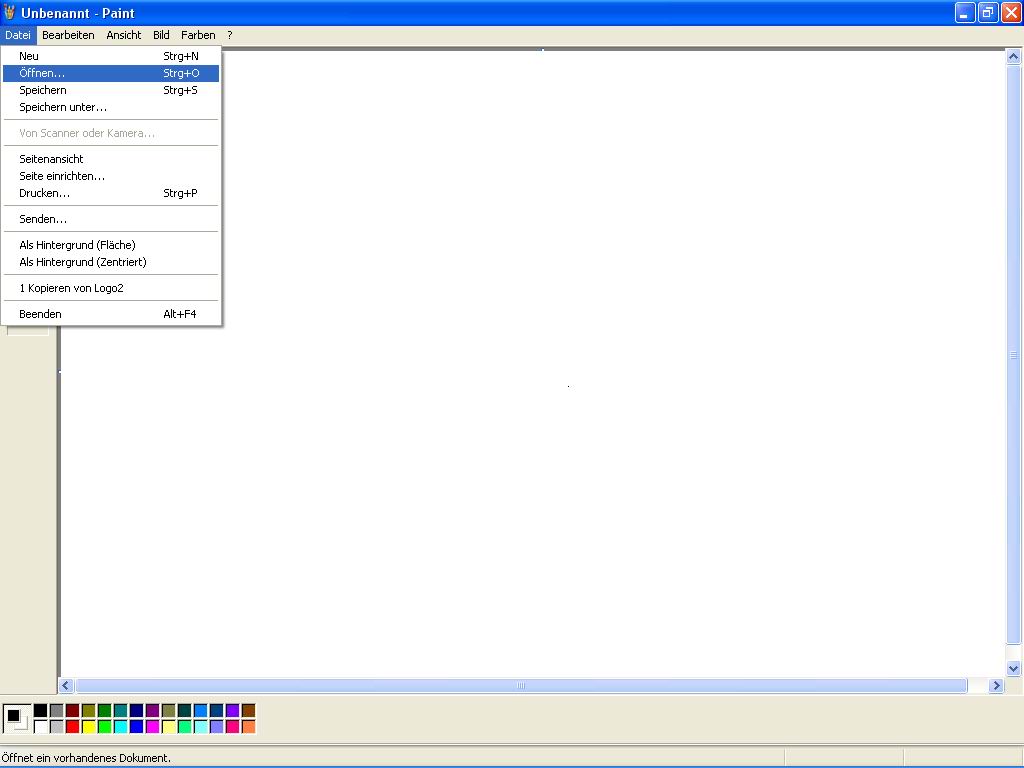
Task: Select the orange swatch at palette end
Action: click(x=248, y=727)
